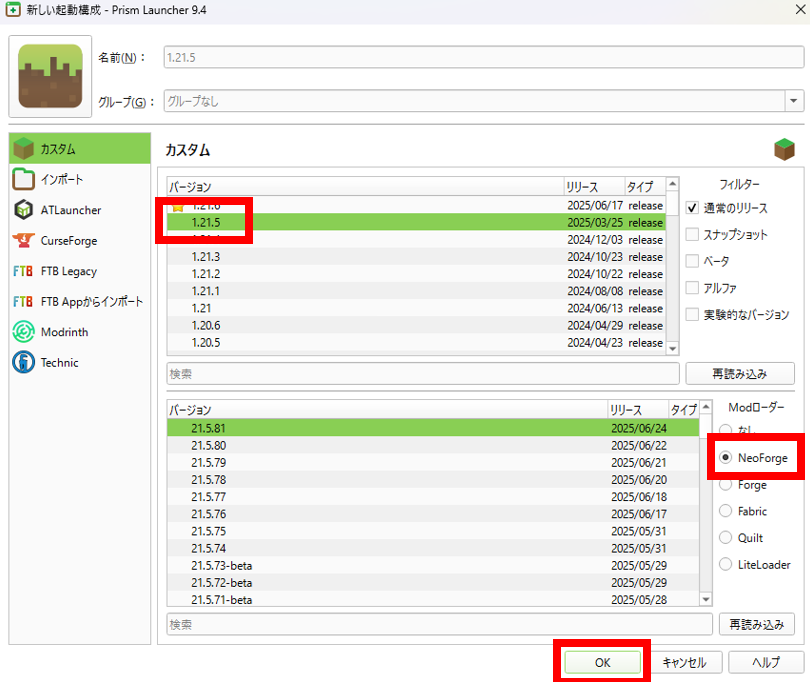Select NeoForge version 21.5.79 row
Screen dimensions: 810x682
[x=433, y=462]
